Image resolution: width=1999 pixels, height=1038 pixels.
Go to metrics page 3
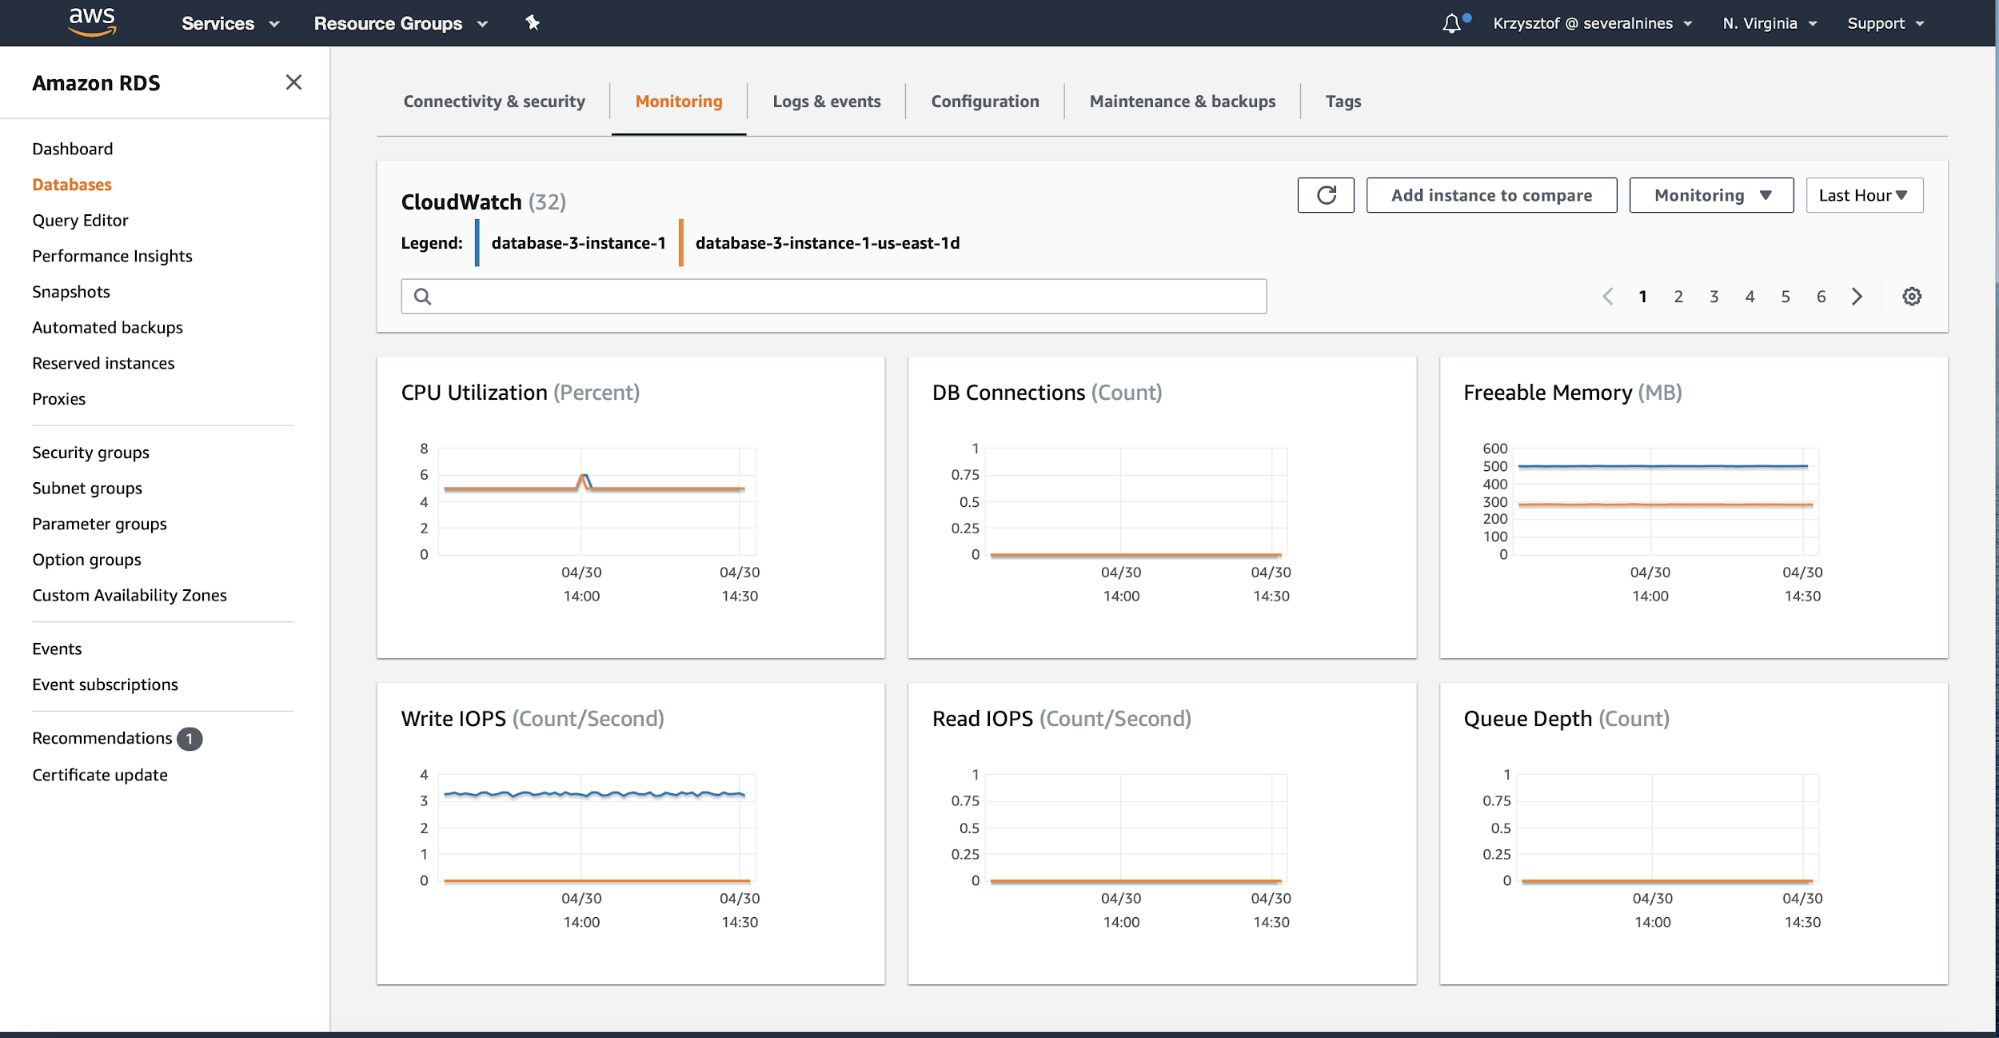(x=1714, y=296)
